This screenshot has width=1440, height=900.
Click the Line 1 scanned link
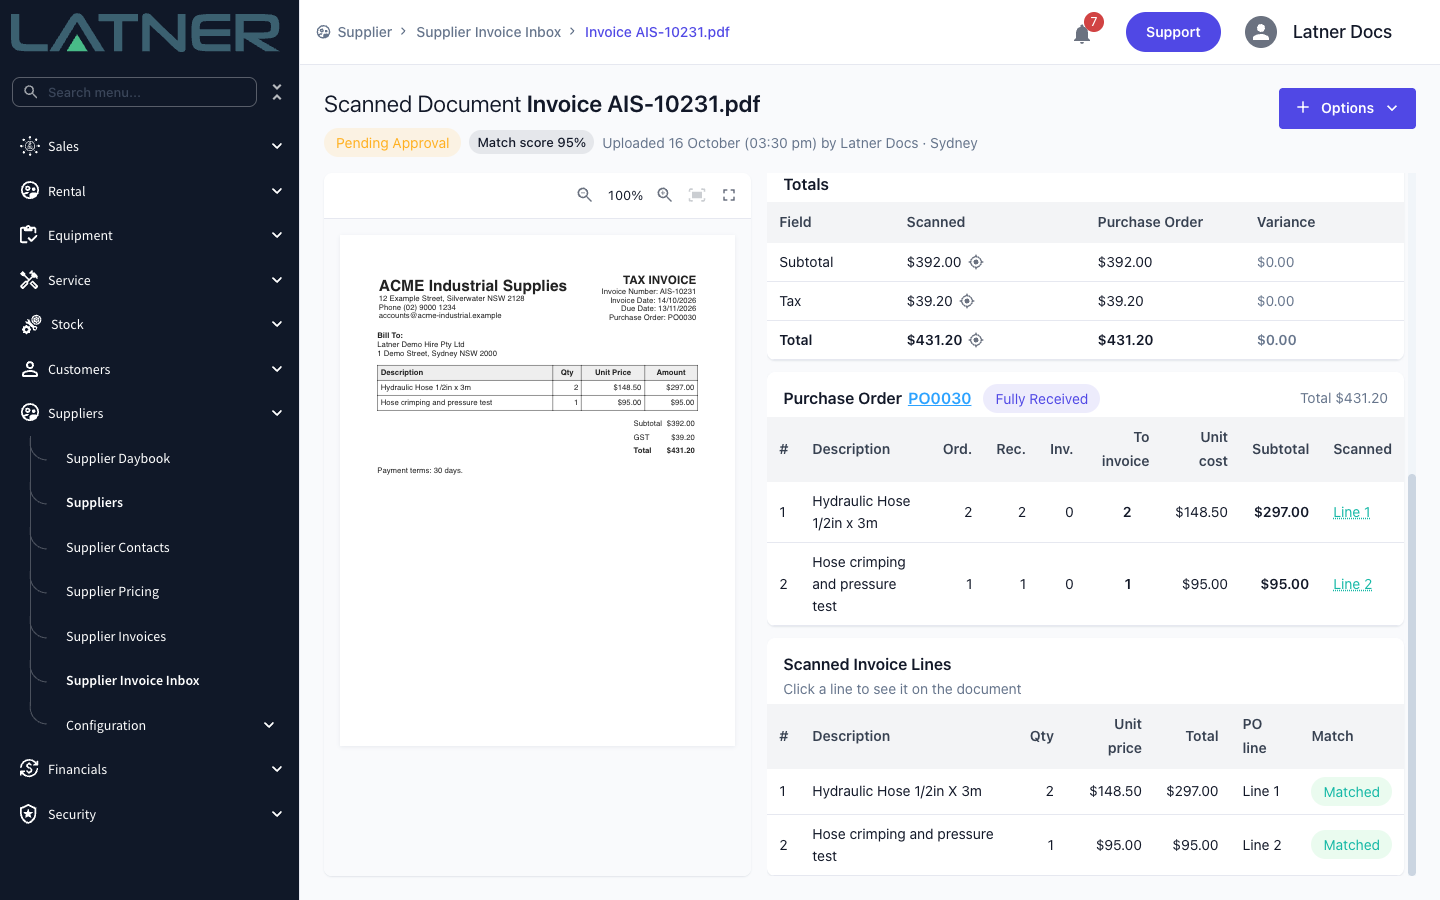tap(1352, 512)
